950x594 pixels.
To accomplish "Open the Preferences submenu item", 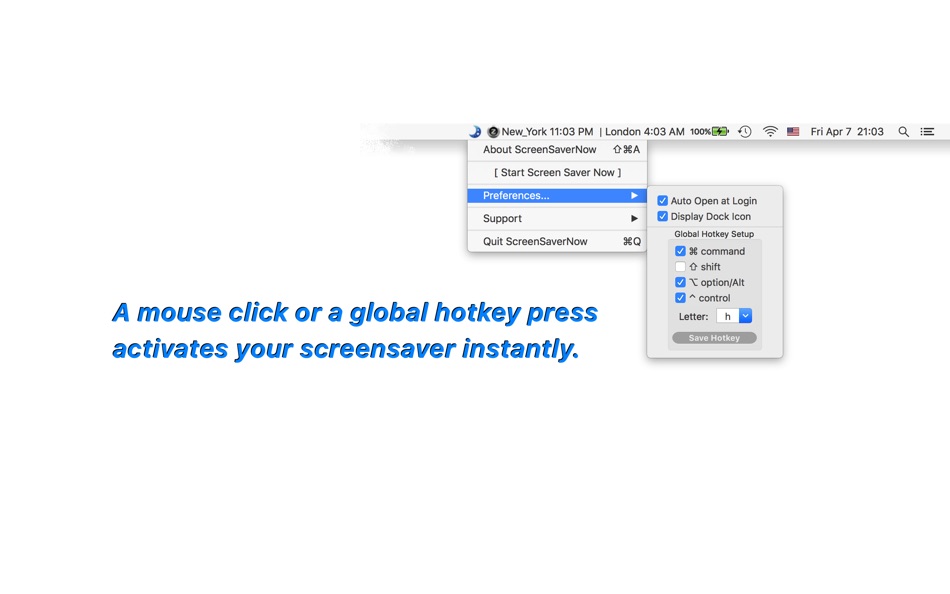I will click(557, 196).
